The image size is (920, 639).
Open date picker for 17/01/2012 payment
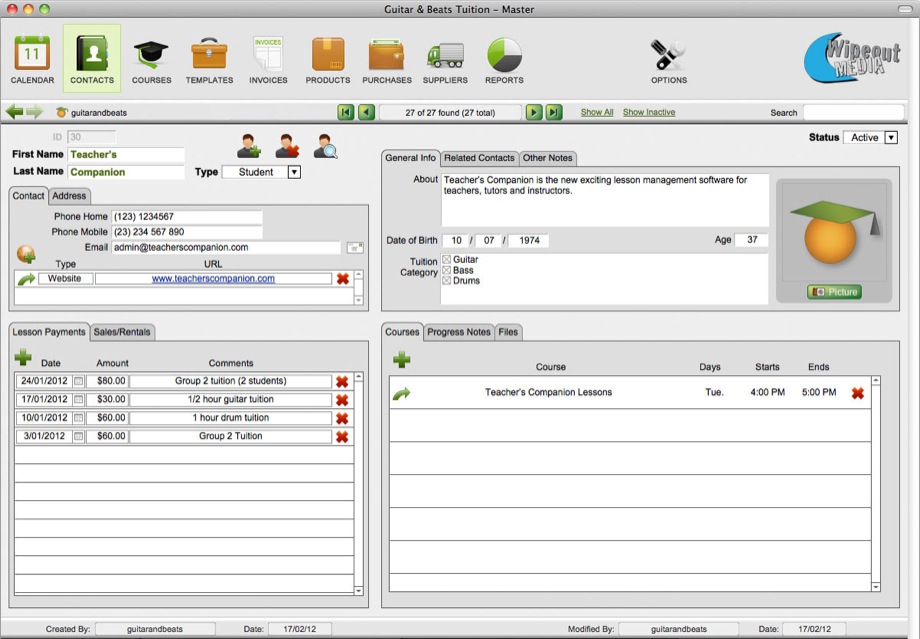coord(79,400)
